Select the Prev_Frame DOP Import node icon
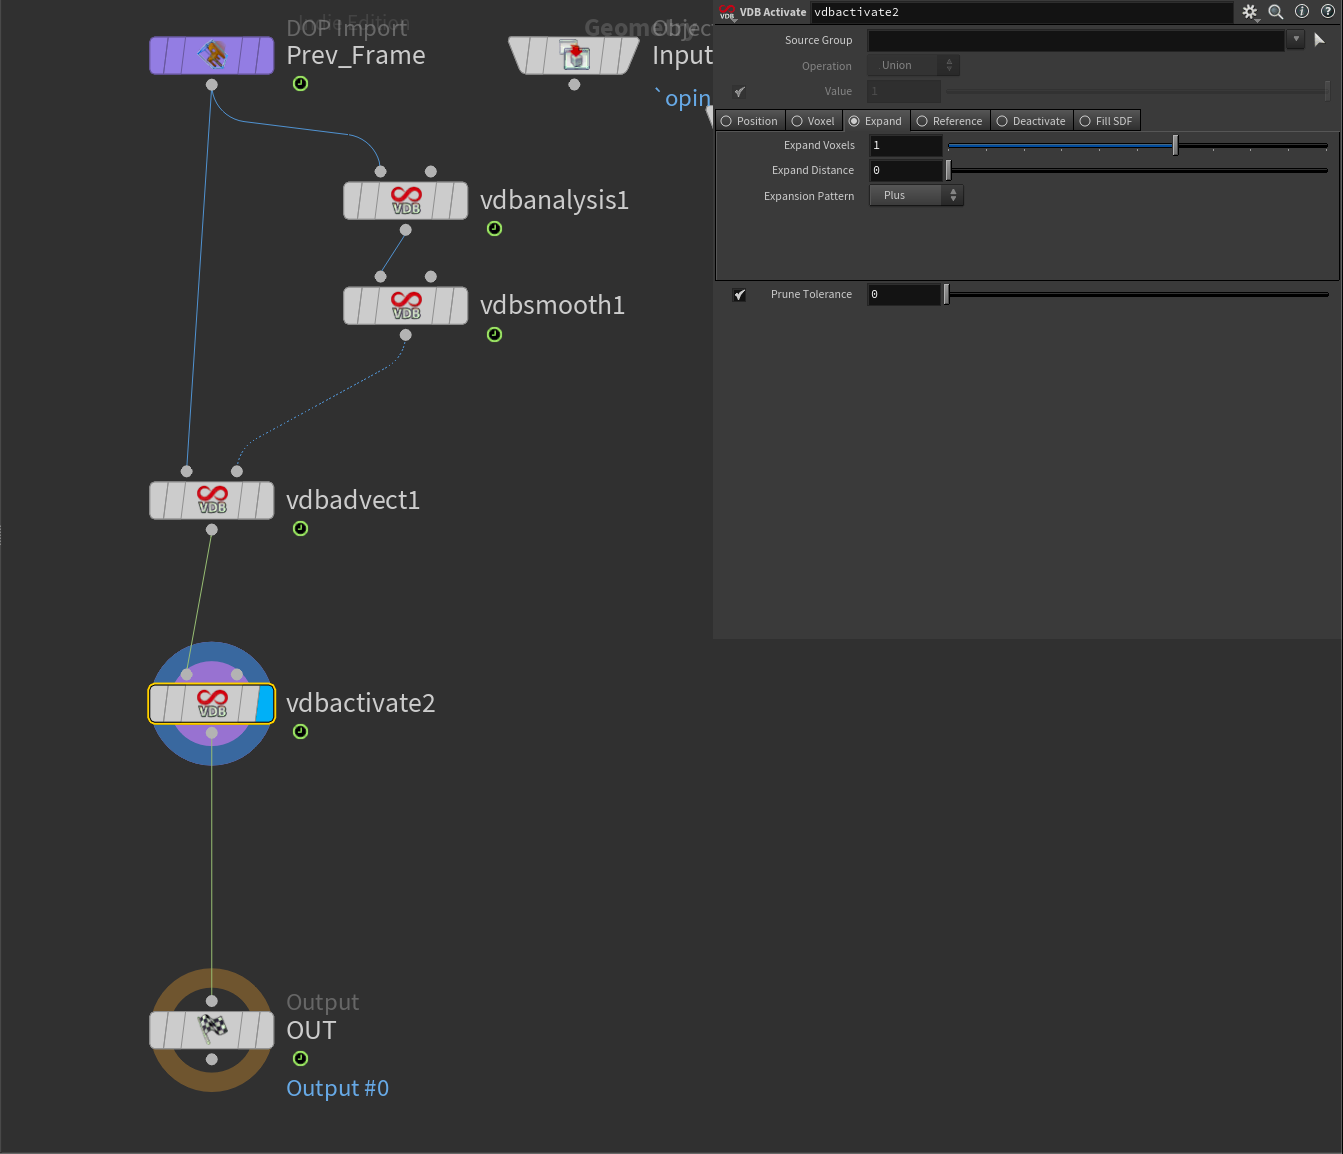Image resolution: width=1343 pixels, height=1154 pixels. (212, 55)
